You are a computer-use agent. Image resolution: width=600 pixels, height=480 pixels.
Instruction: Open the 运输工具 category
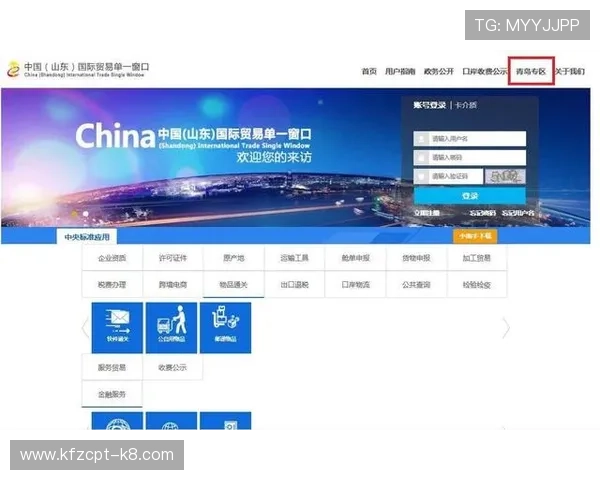(294, 258)
